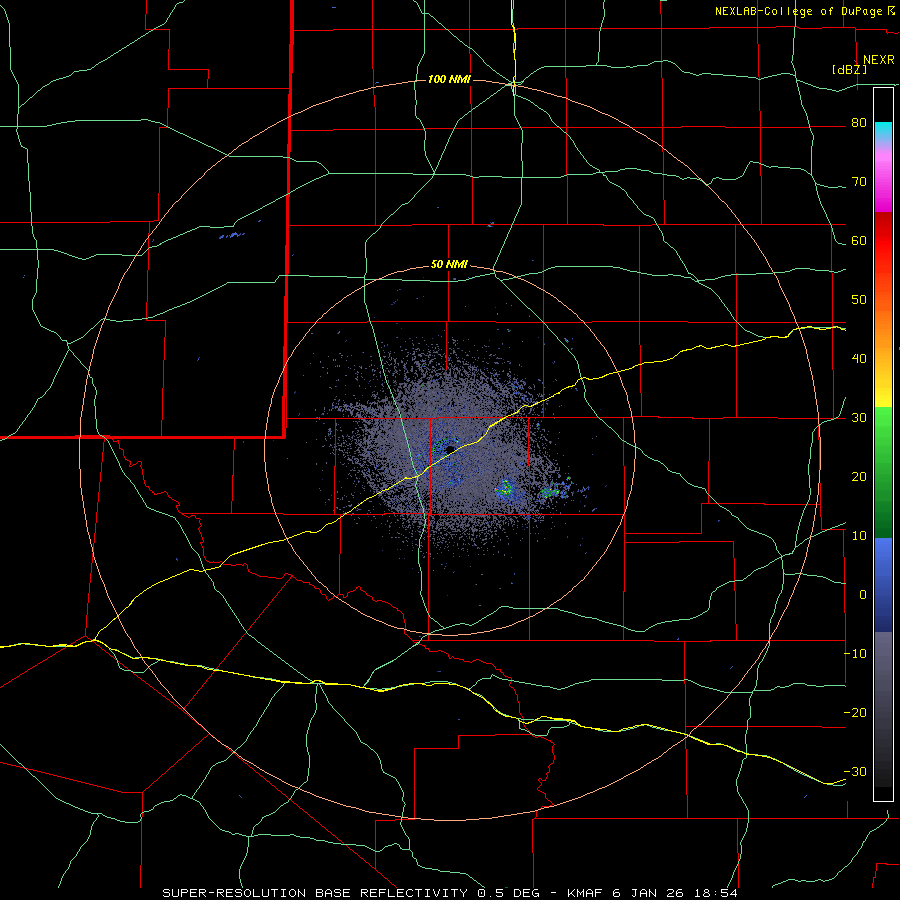Click the 30 value on dBZ scale
900x900 pixels.
859,418
